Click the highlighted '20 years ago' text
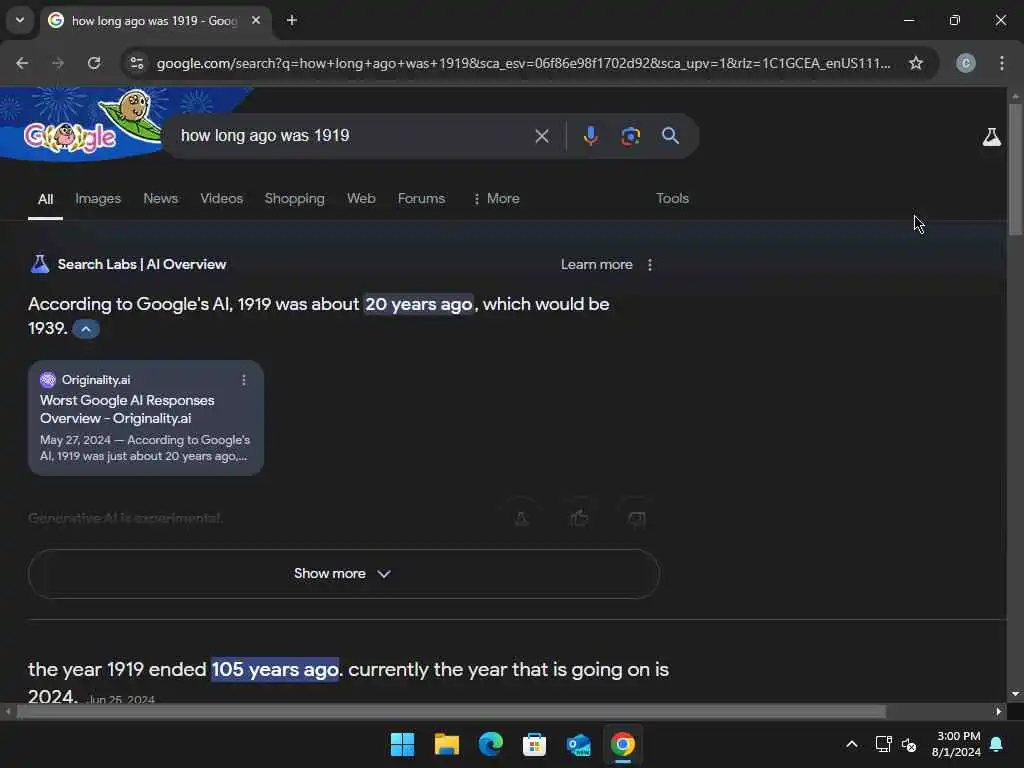Viewport: 1024px width, 768px height. [419, 304]
